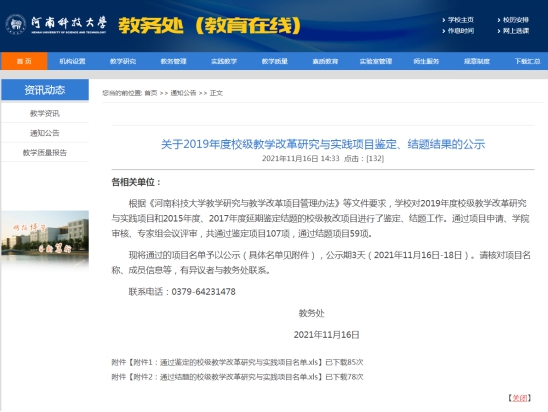Select 教学质量 in the navigation bar
The image size is (548, 412).
coord(275,61)
